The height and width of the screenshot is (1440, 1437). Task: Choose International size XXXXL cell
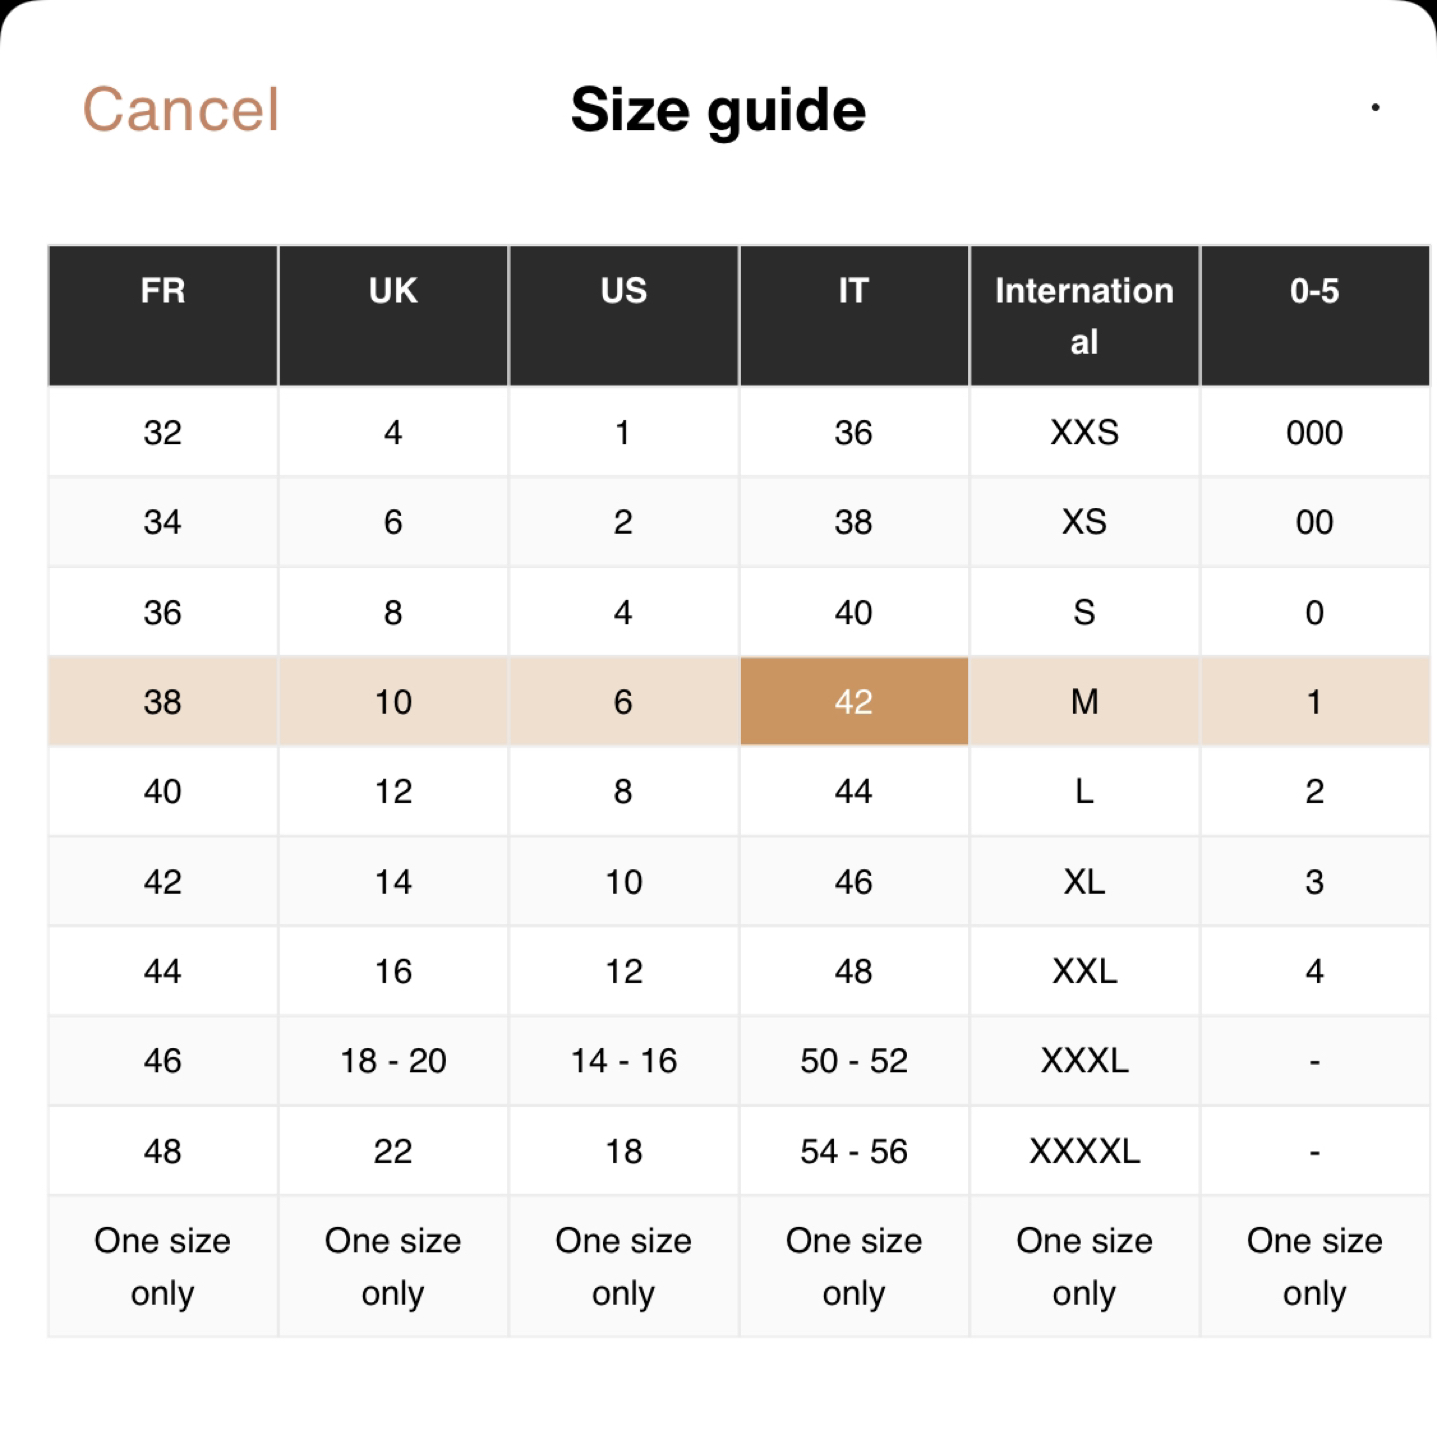point(1085,1151)
